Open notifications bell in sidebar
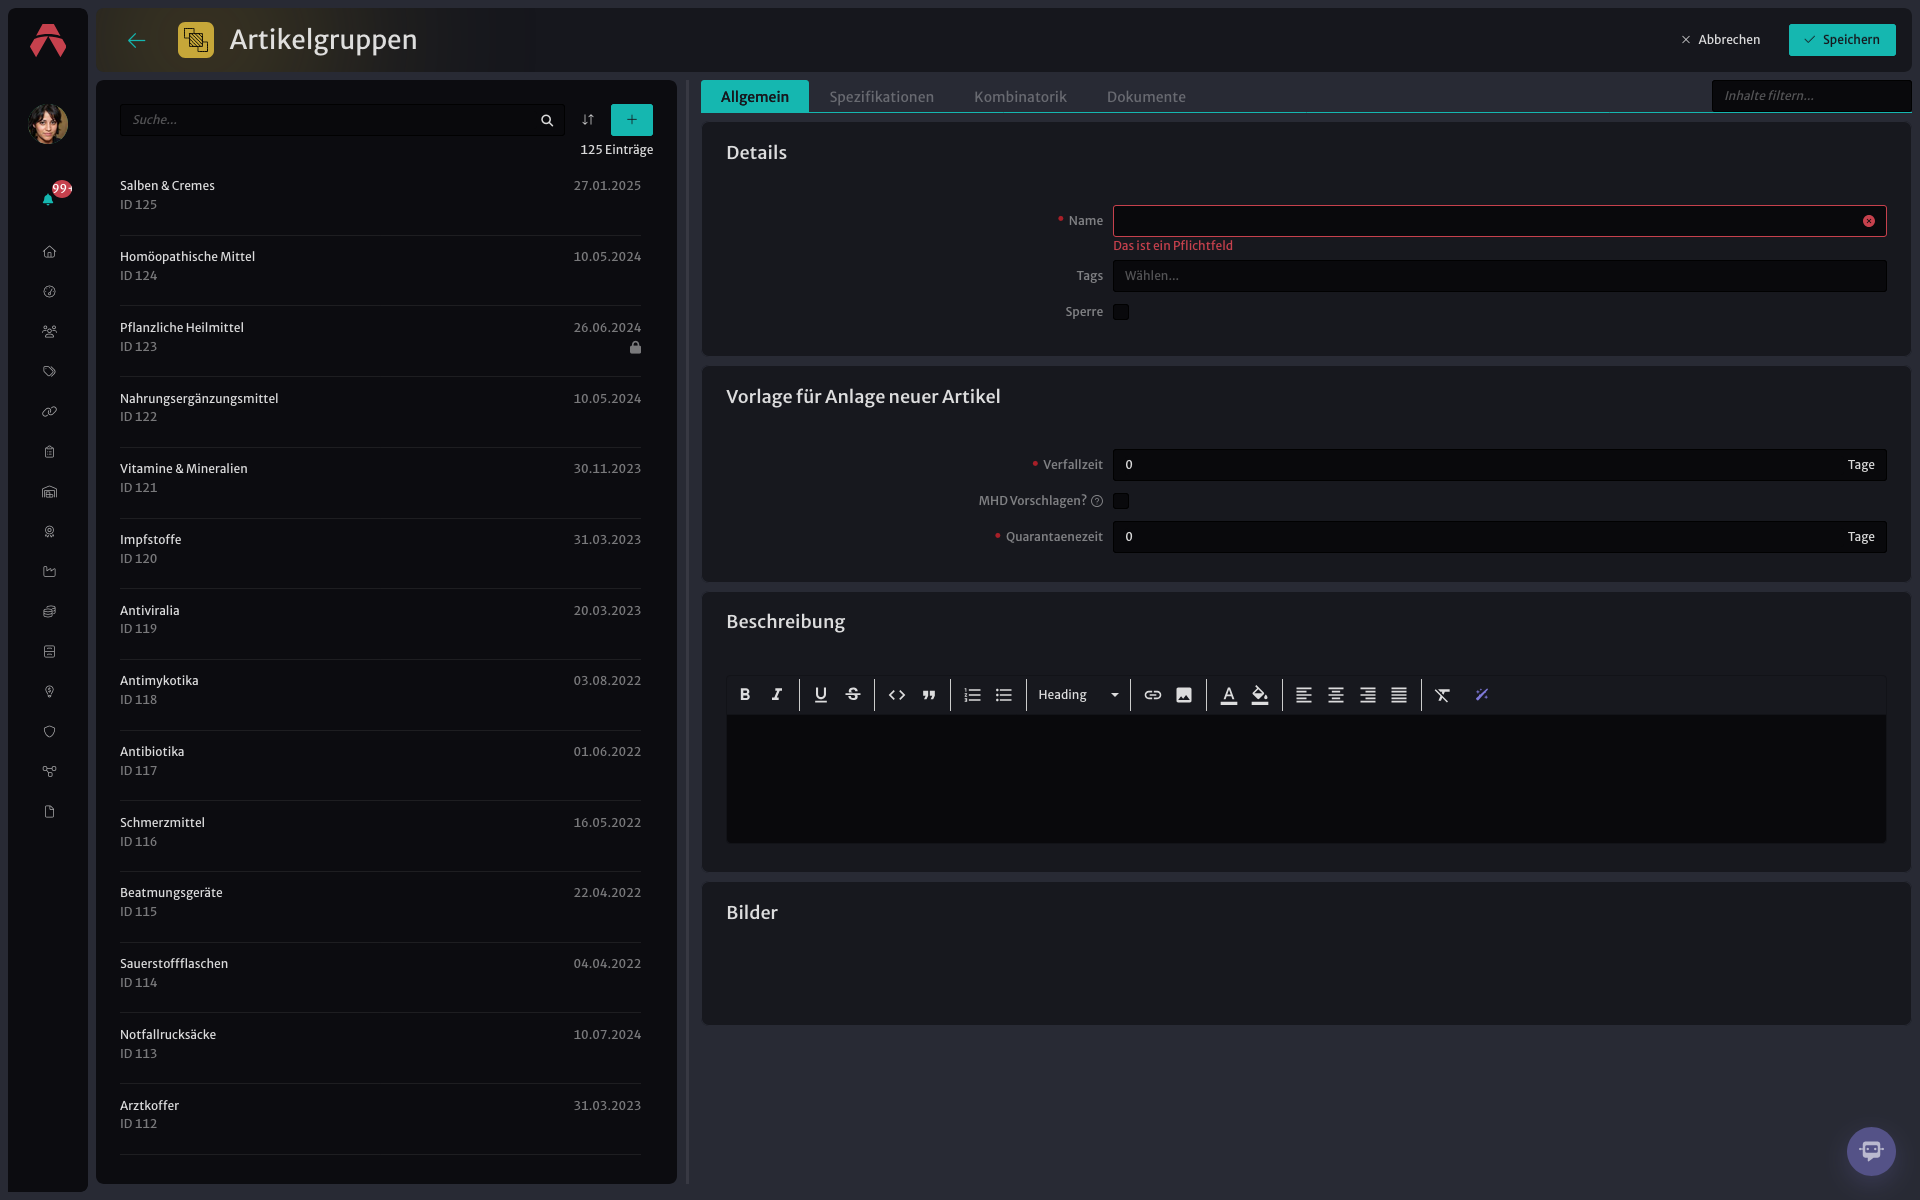 (48, 199)
